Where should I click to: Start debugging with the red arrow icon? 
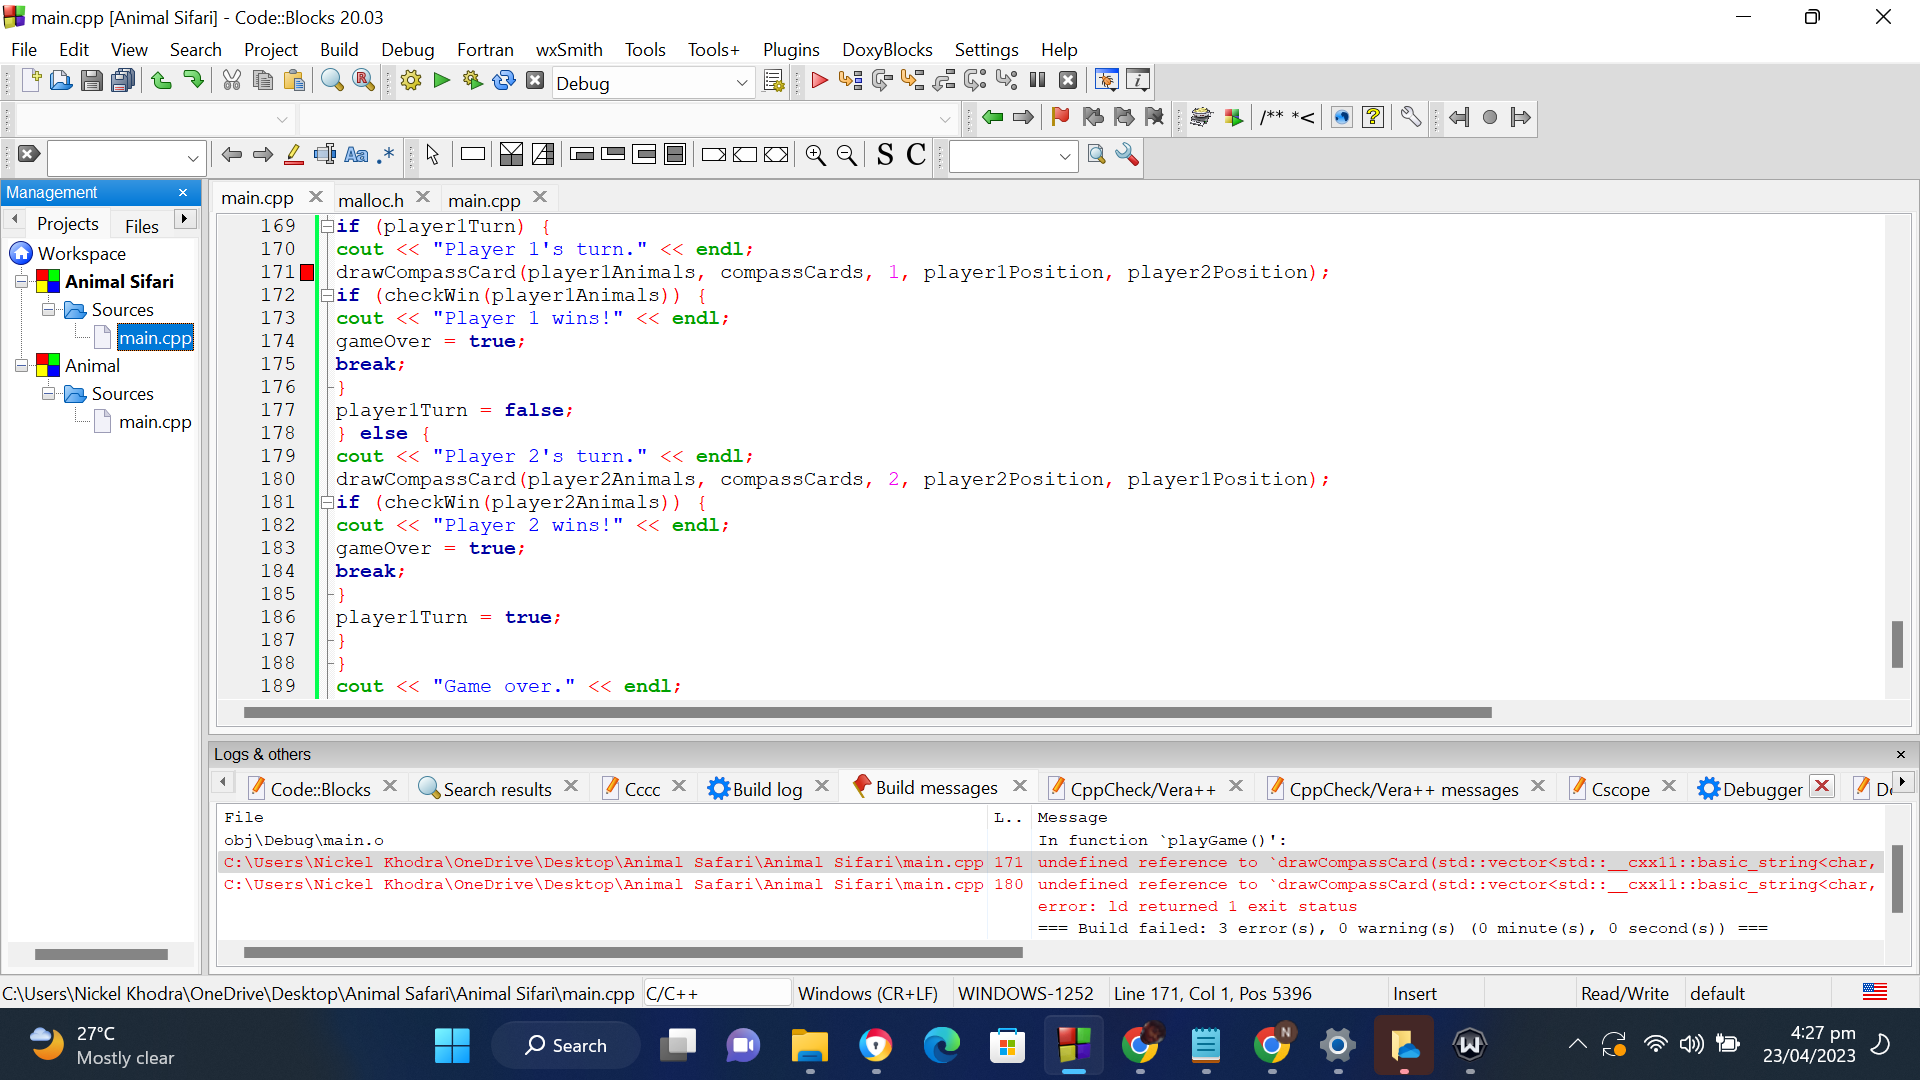tap(819, 81)
